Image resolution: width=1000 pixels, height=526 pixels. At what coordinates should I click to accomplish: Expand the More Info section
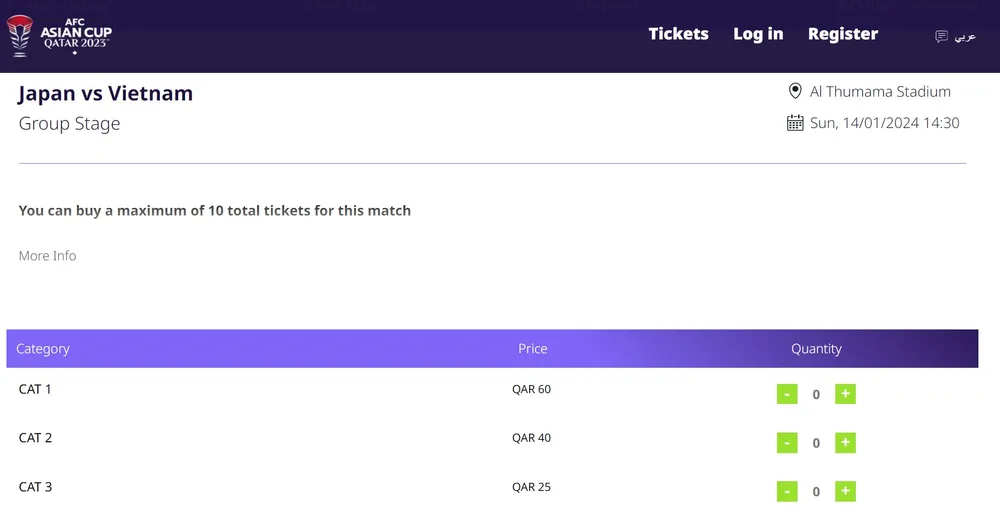click(x=47, y=256)
